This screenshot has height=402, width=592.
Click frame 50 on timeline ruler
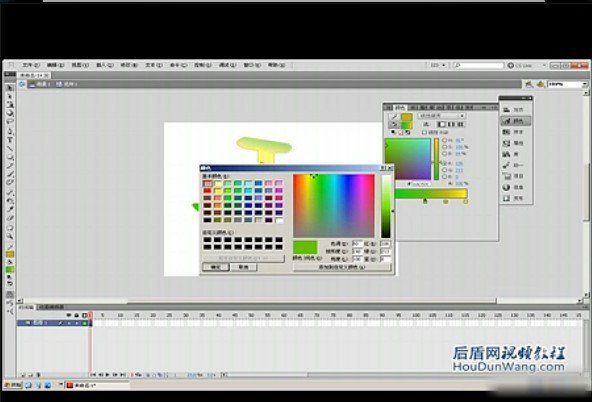tap(251, 315)
